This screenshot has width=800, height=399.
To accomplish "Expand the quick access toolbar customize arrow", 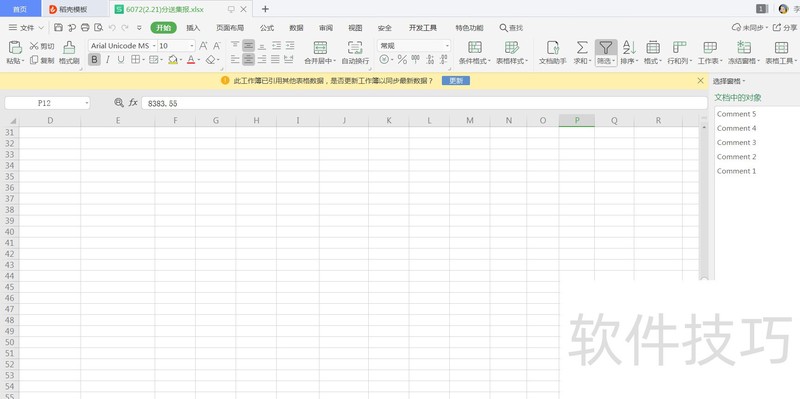I will pyautogui.click(x=139, y=28).
